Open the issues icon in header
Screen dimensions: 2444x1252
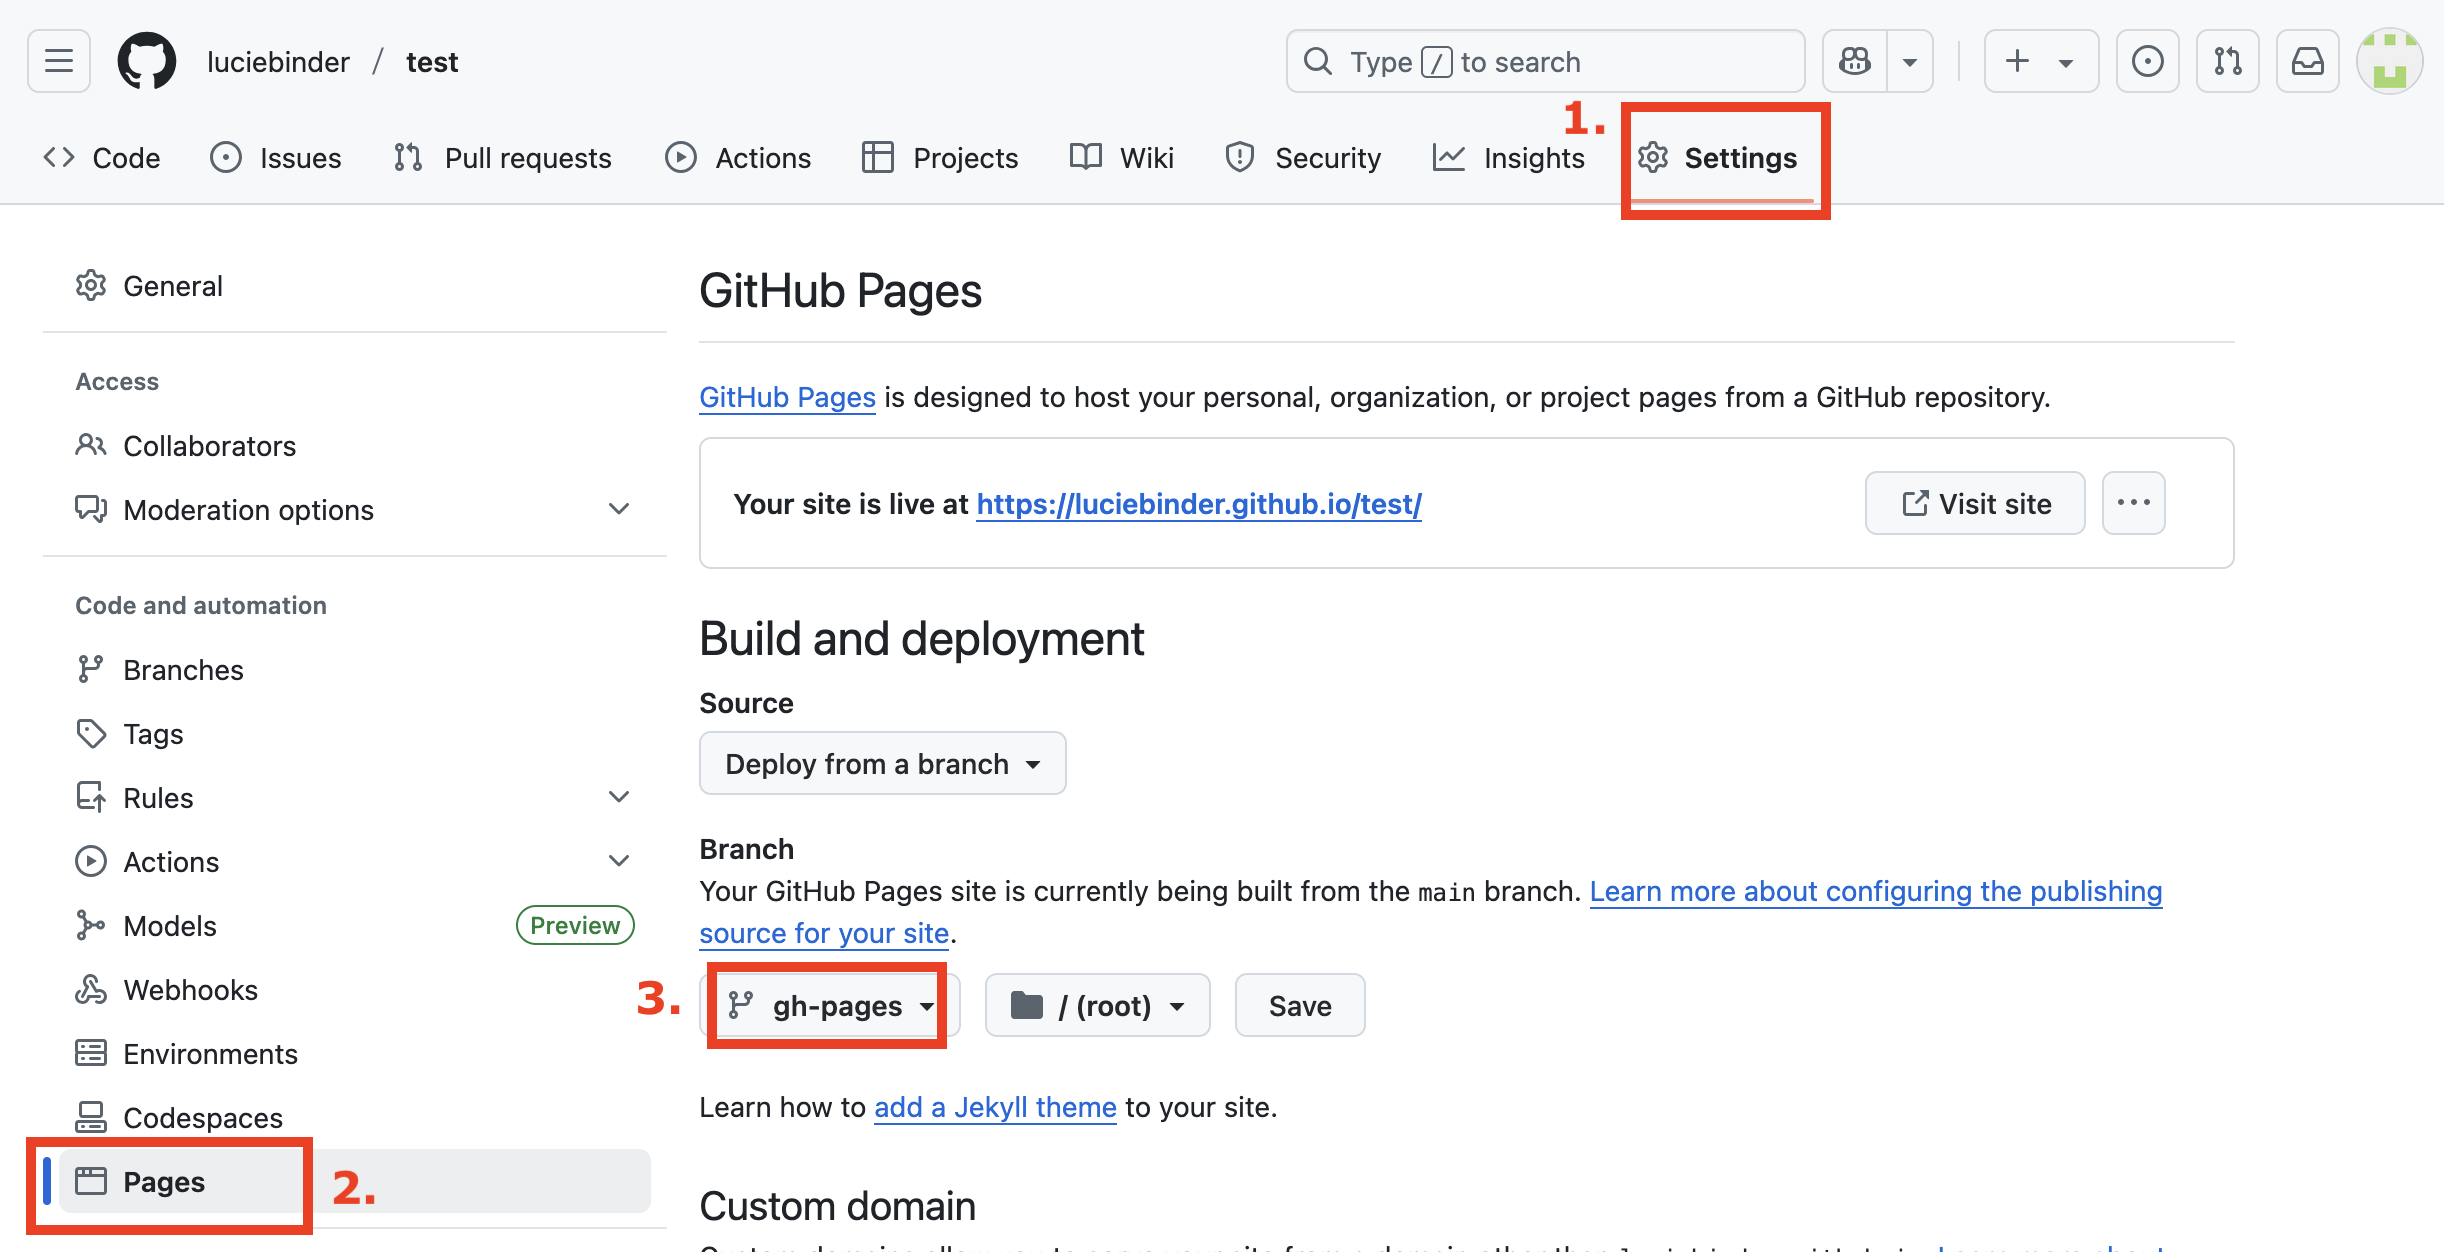tap(2147, 62)
